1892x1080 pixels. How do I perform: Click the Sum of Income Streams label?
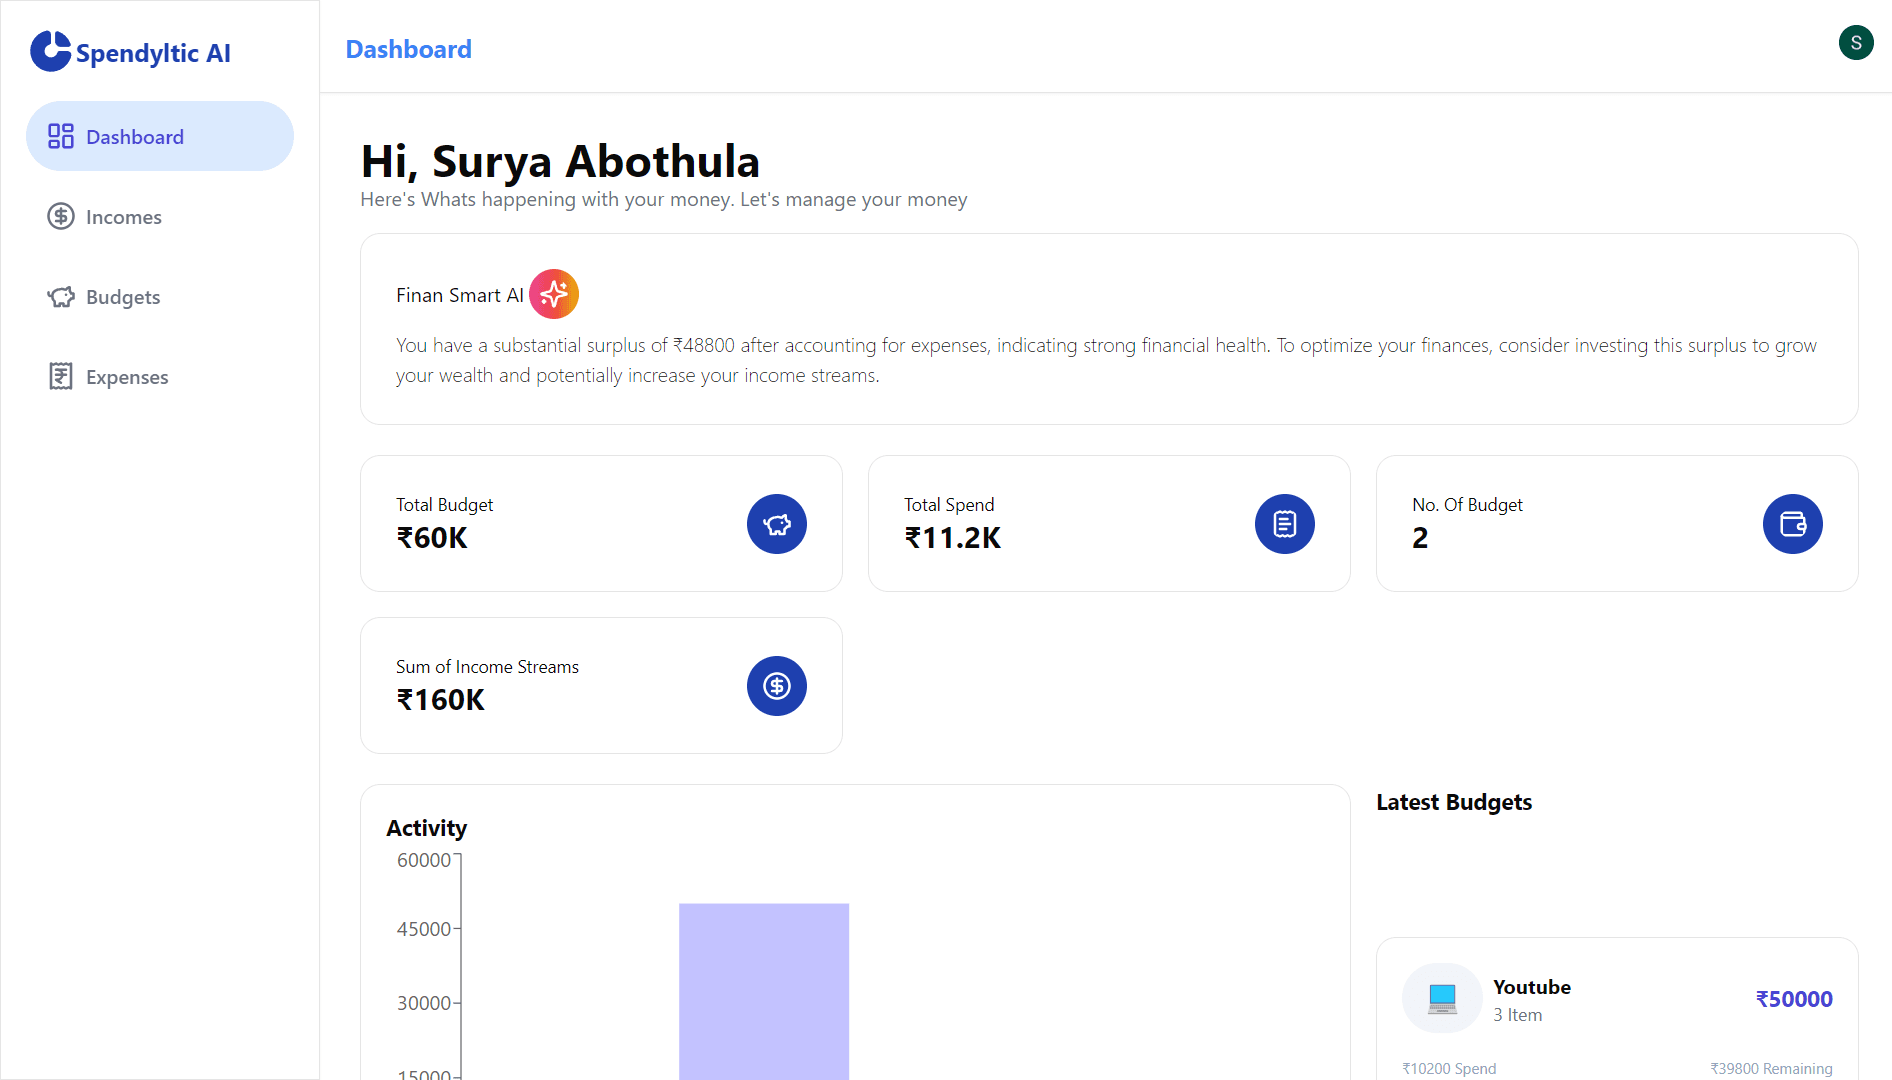[x=487, y=667]
